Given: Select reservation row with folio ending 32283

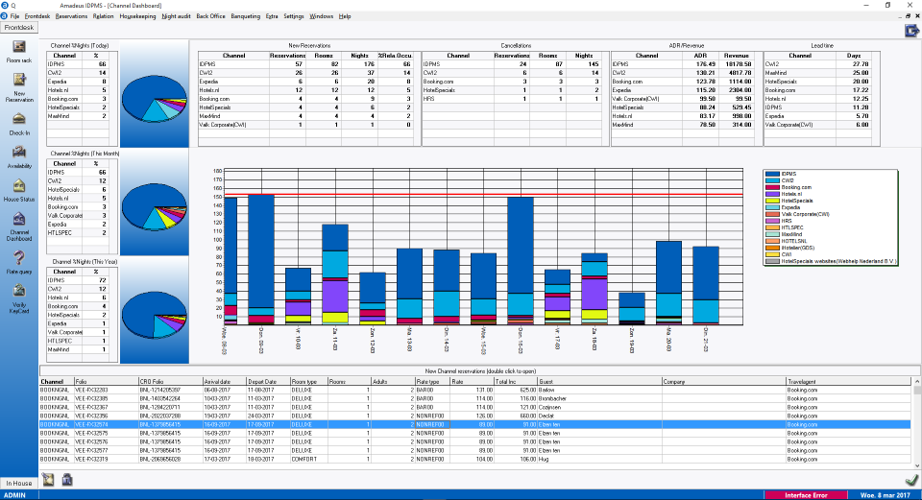Looking at the screenshot, I should tap(475, 390).
